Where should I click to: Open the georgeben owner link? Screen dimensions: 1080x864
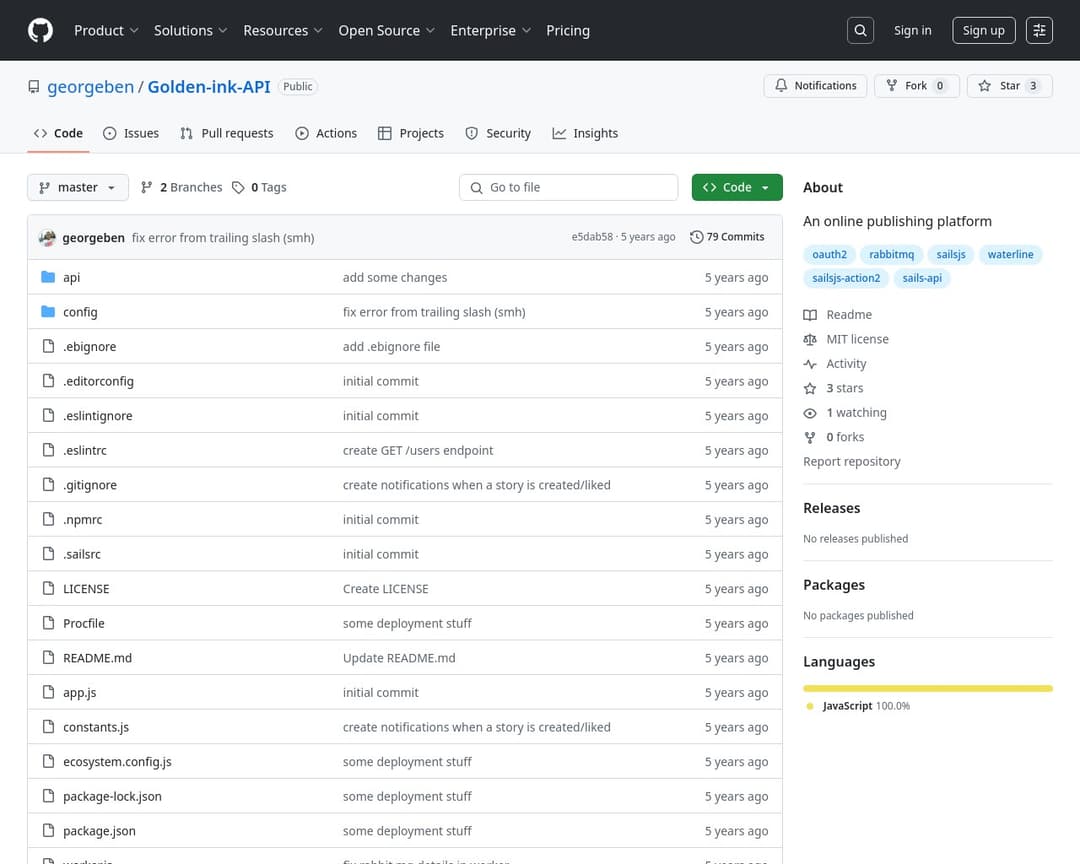point(90,87)
